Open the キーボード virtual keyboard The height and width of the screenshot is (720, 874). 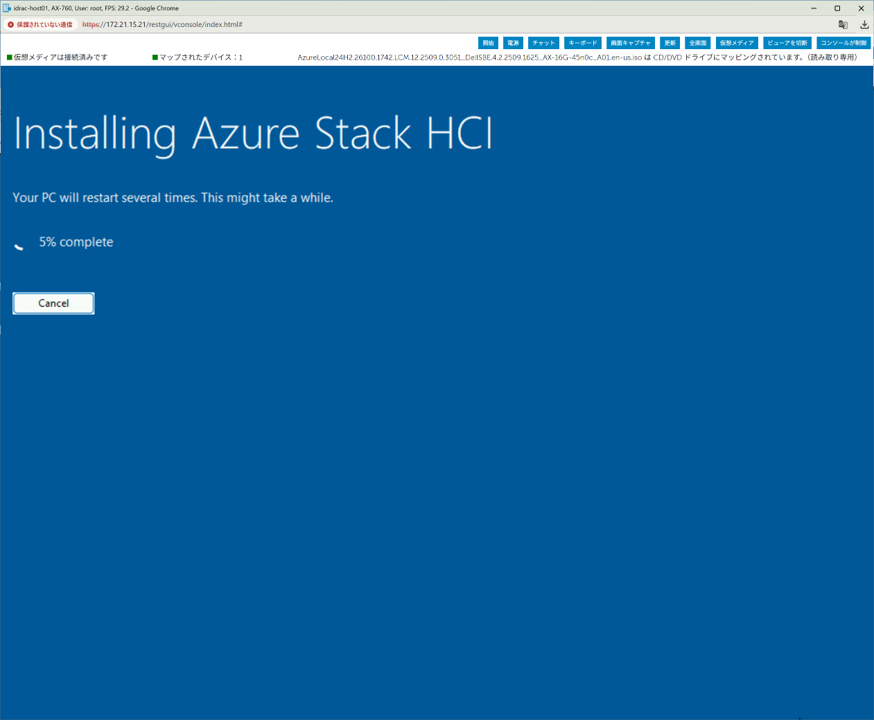(582, 43)
